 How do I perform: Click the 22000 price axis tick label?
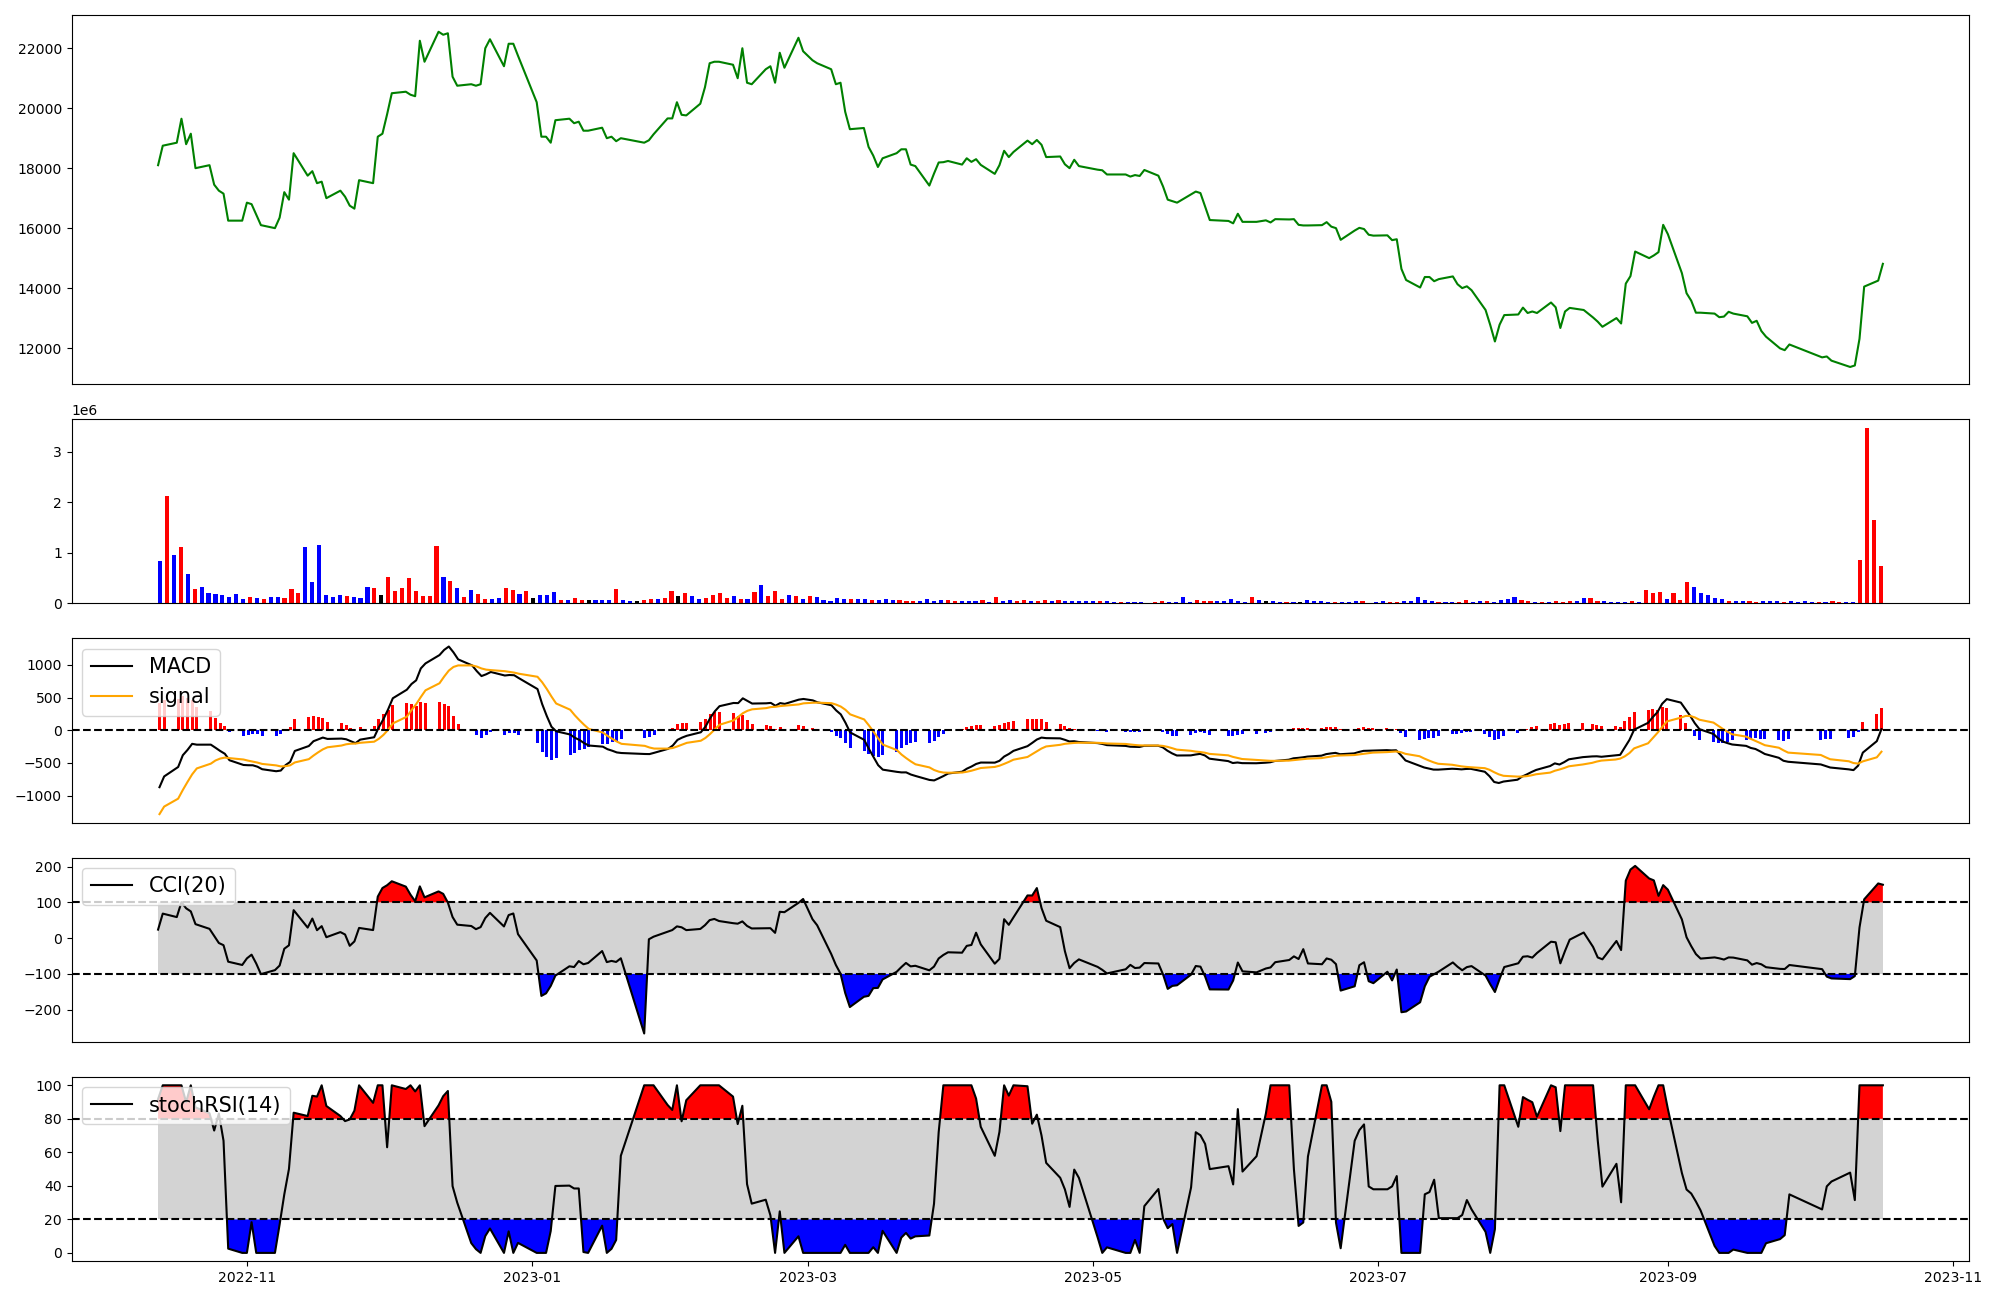[x=40, y=49]
